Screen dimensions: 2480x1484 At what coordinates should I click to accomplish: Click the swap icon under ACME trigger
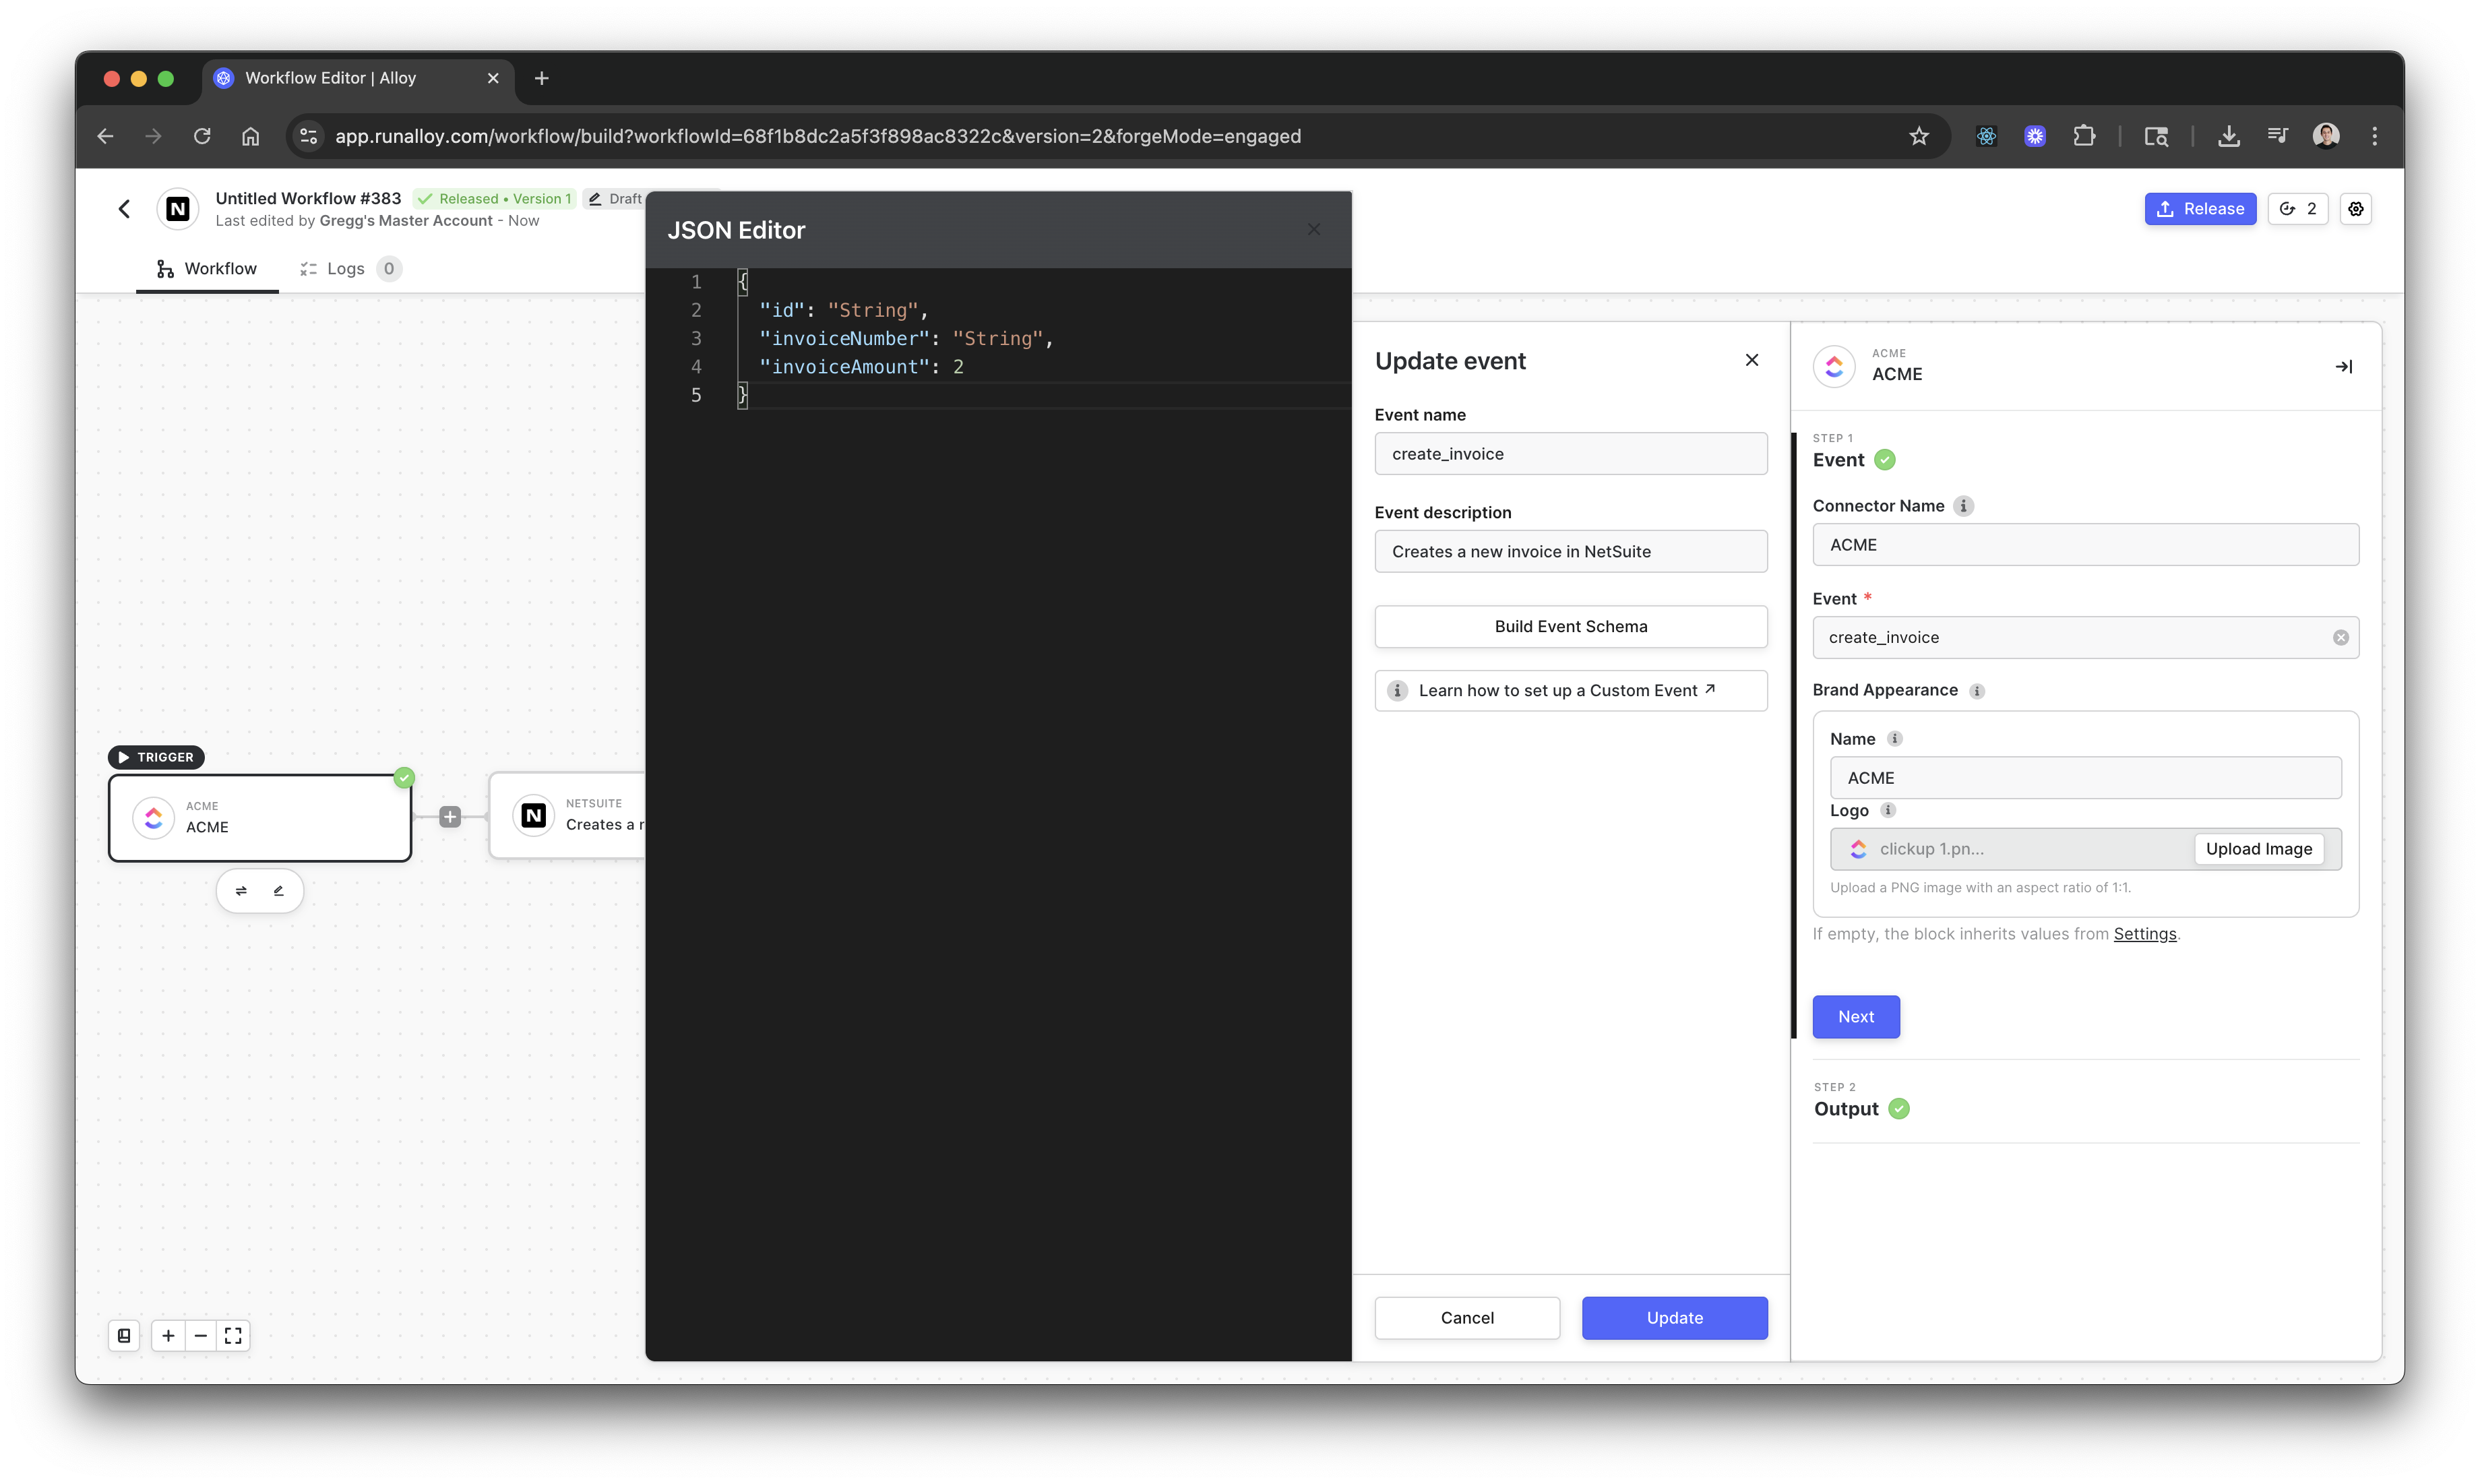241,891
